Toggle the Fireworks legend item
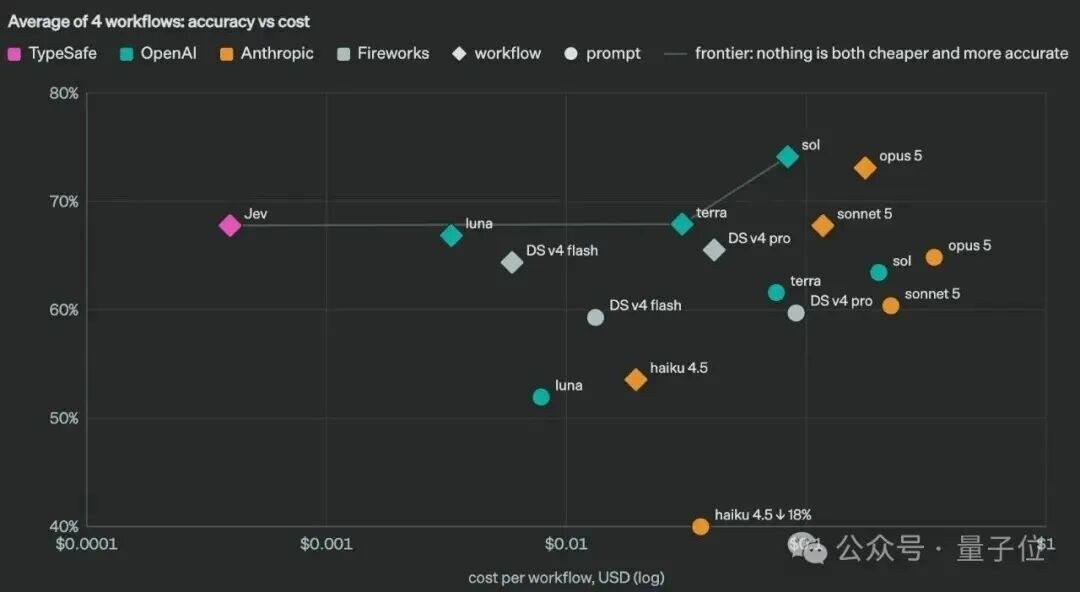The height and width of the screenshot is (592, 1080). (383, 54)
